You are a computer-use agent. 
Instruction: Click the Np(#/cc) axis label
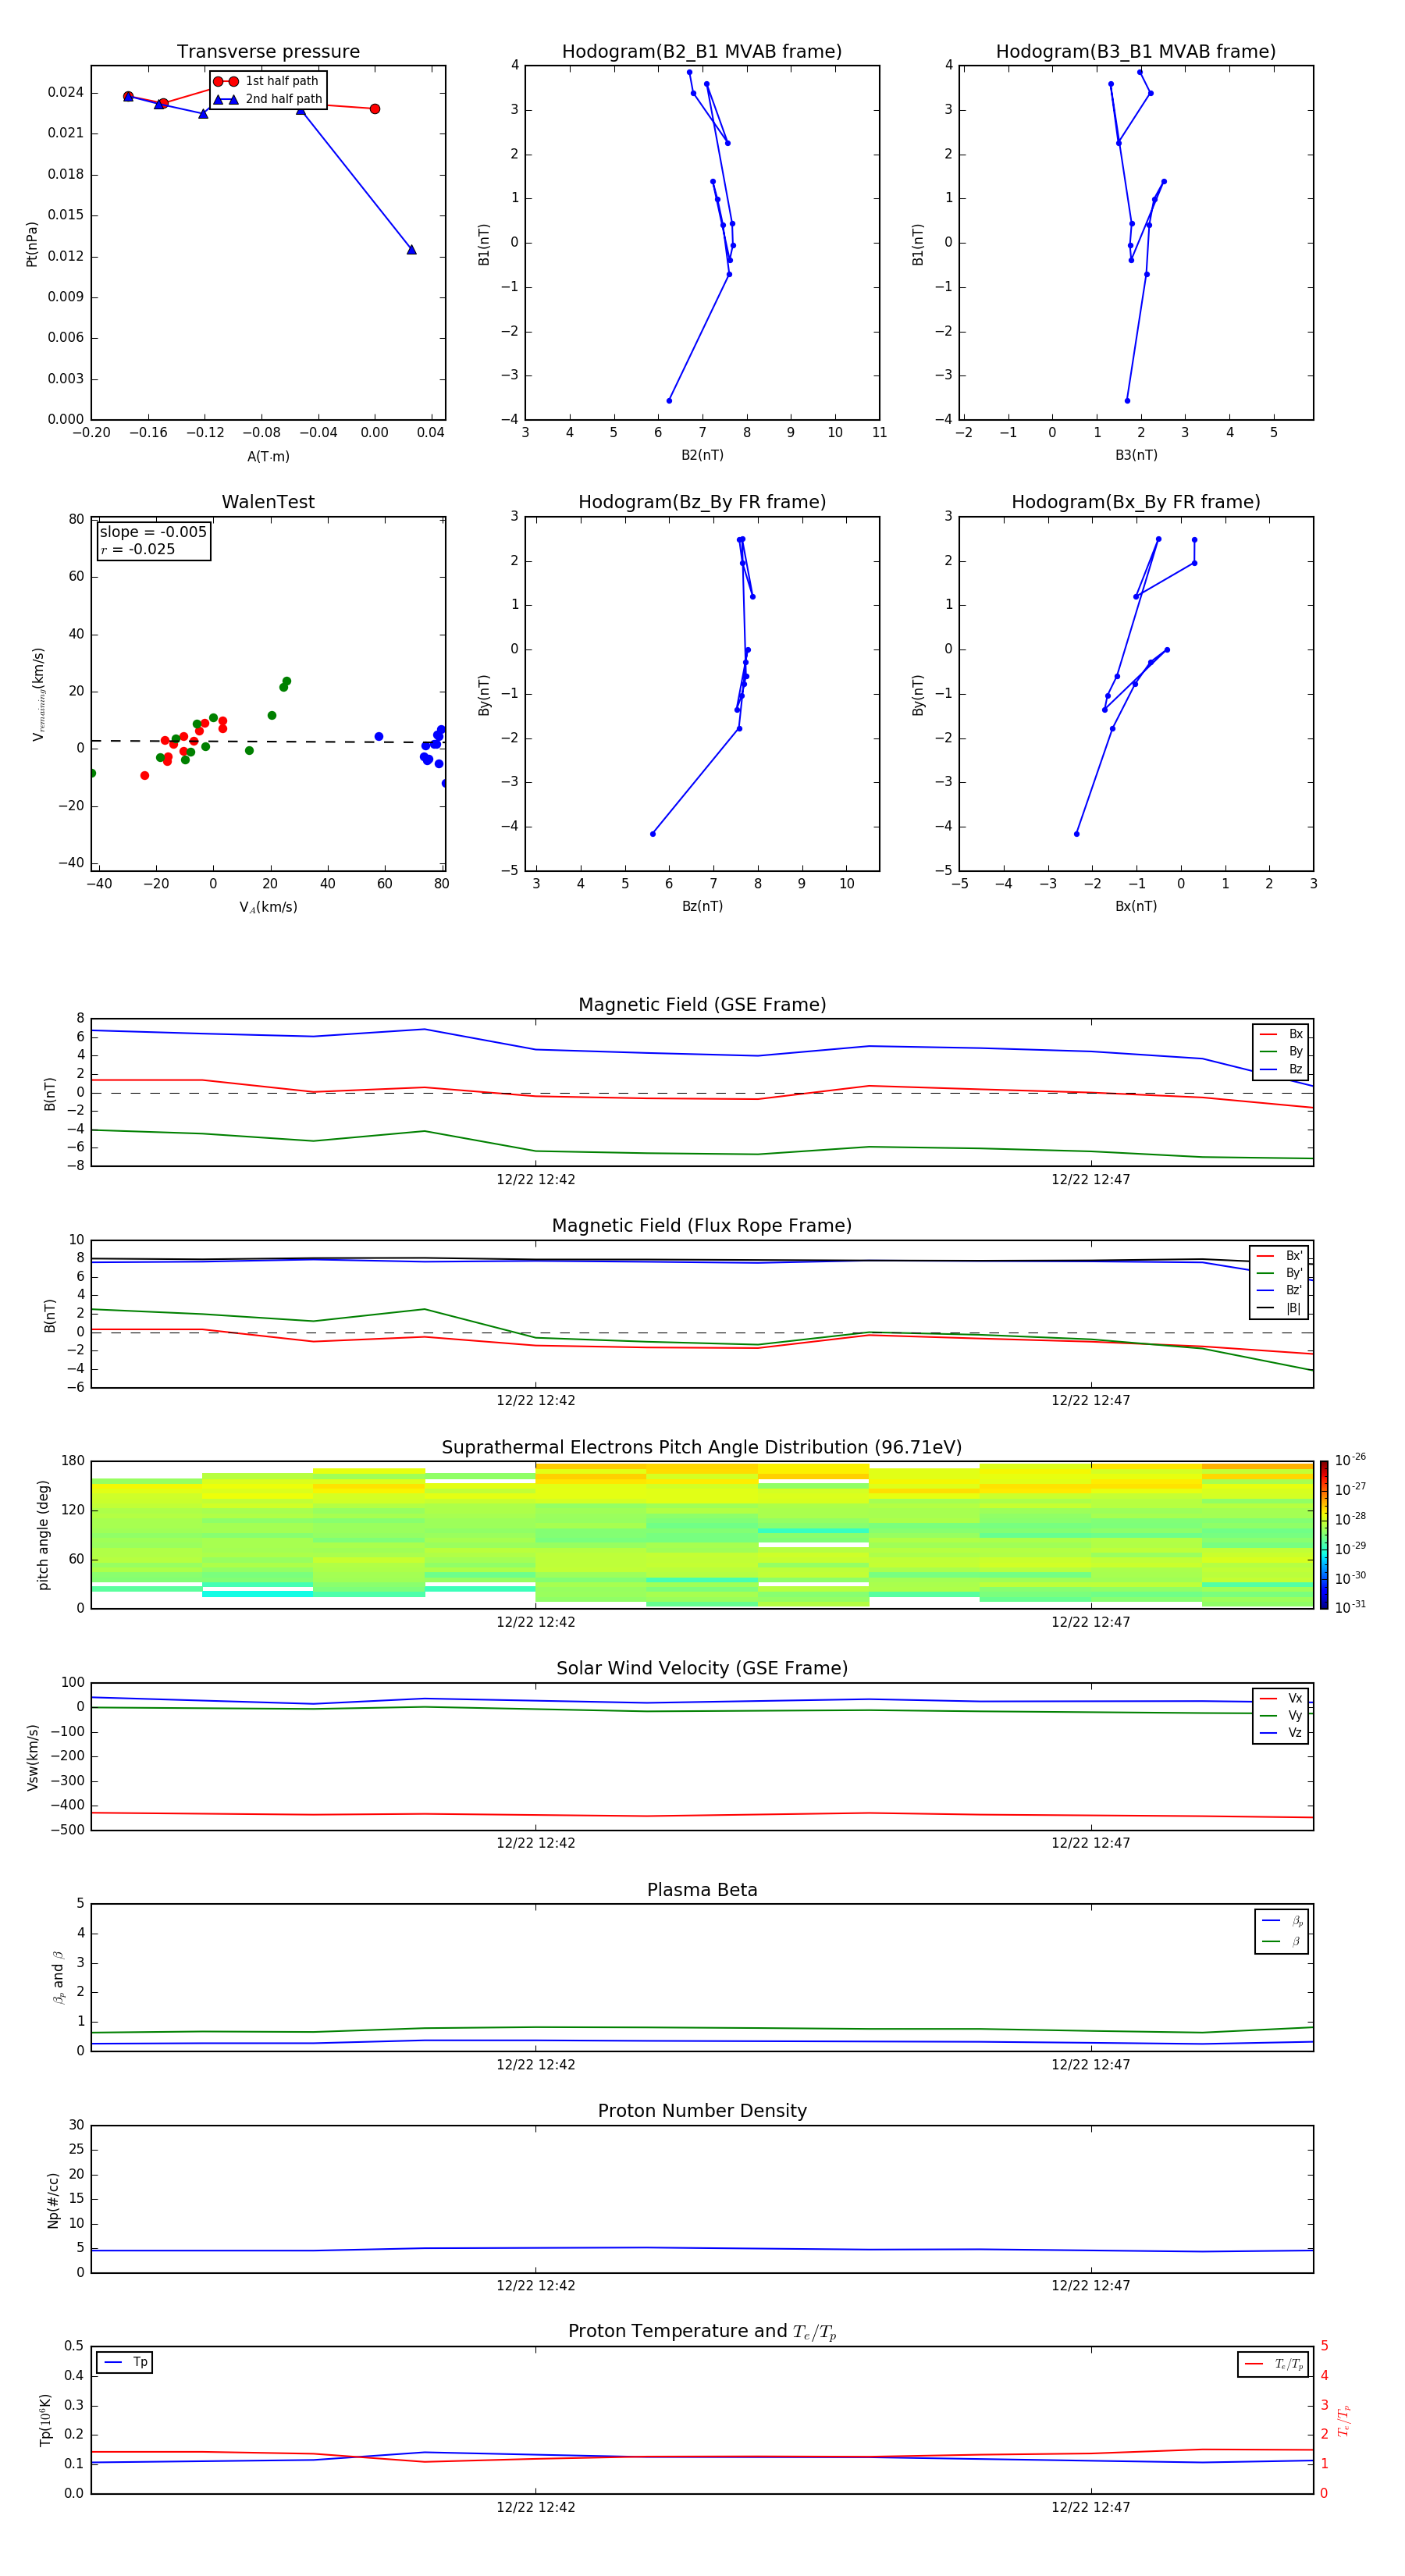click(53, 2200)
